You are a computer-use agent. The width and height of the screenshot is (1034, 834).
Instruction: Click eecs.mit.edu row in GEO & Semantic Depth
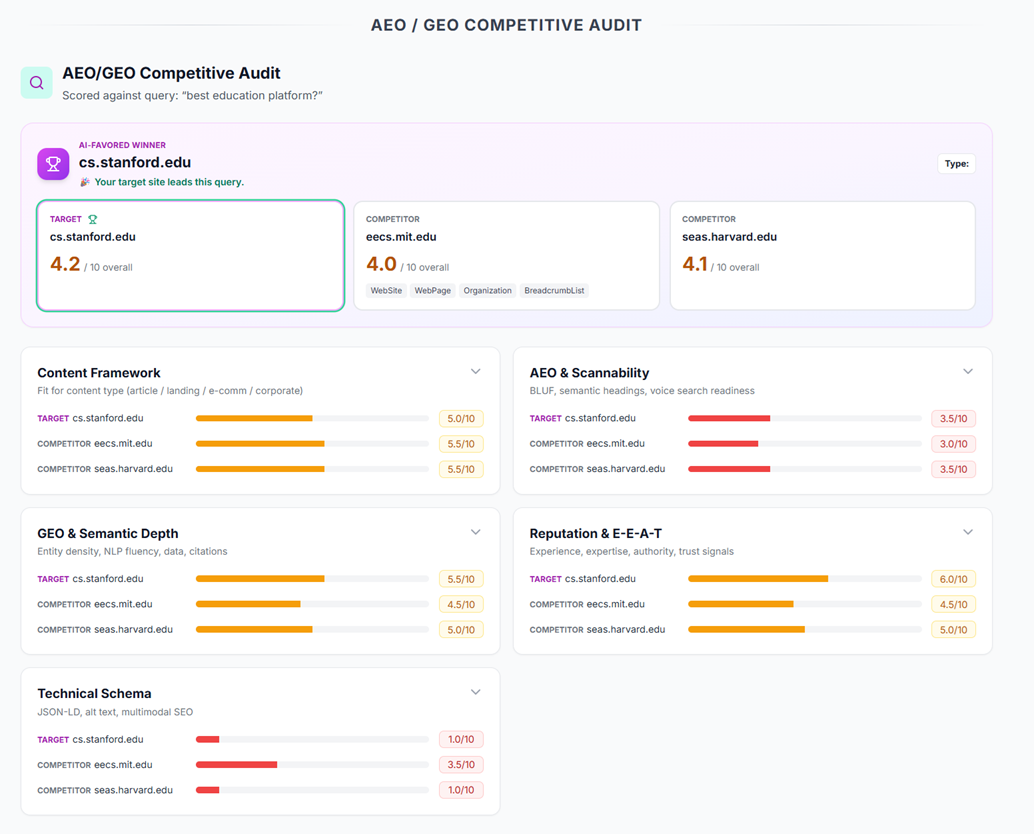click(x=260, y=604)
